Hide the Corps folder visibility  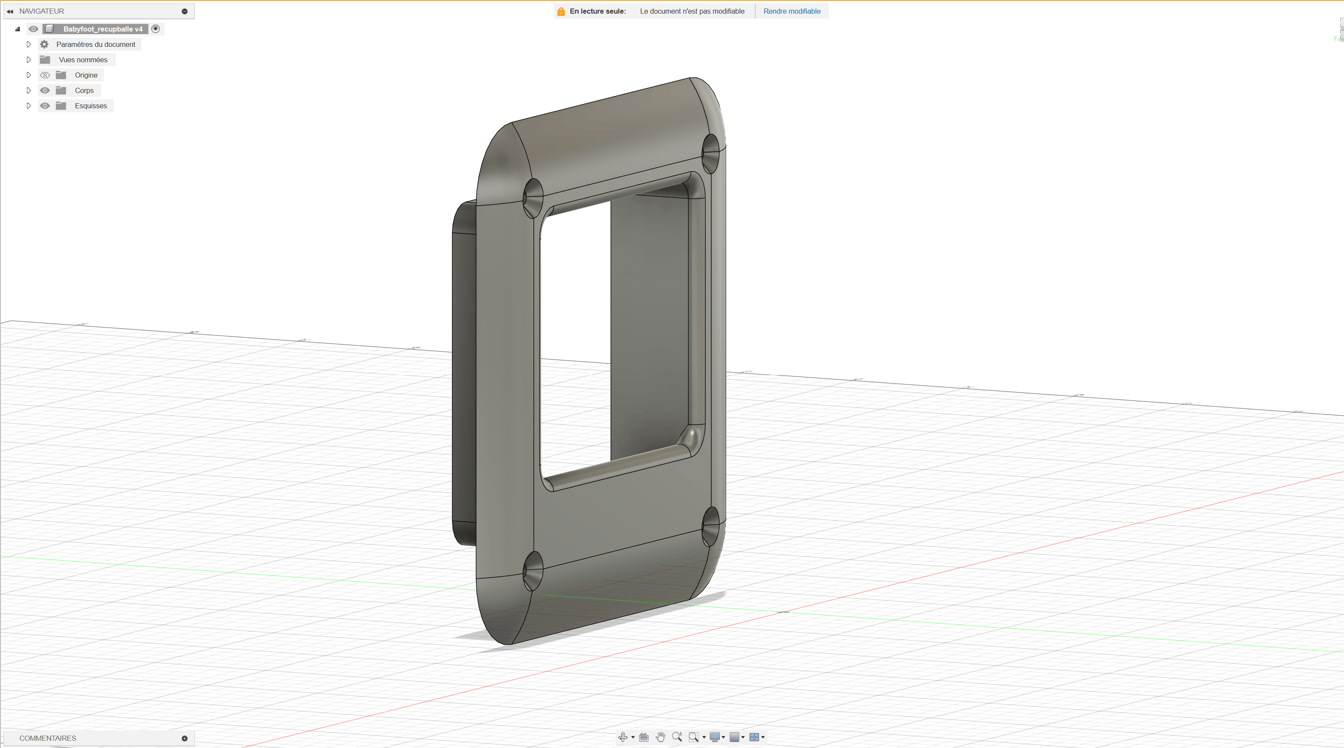[45, 90]
